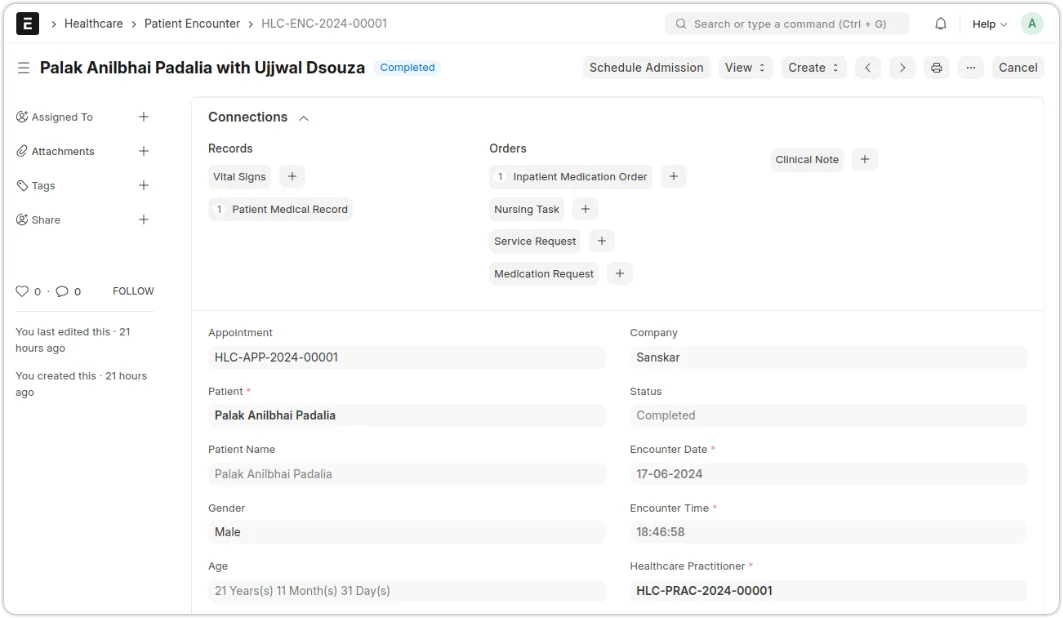Image resolution: width=1063 pixels, height=618 pixels.
Task: Click the print icon in the toolbar
Action: tap(936, 67)
